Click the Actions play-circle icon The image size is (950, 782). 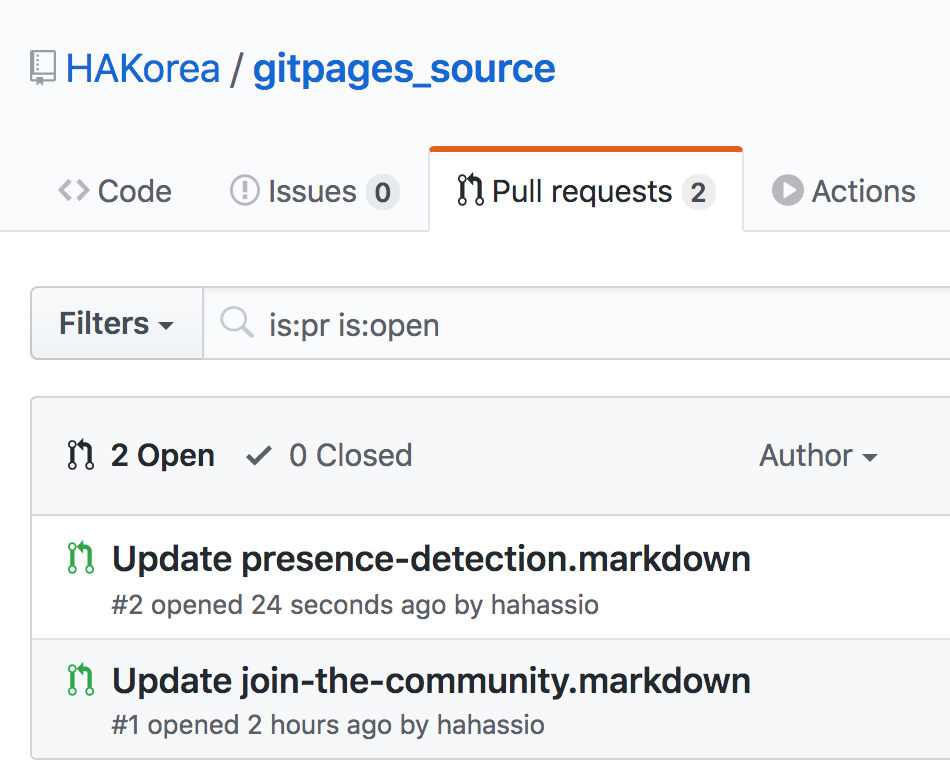tap(788, 190)
